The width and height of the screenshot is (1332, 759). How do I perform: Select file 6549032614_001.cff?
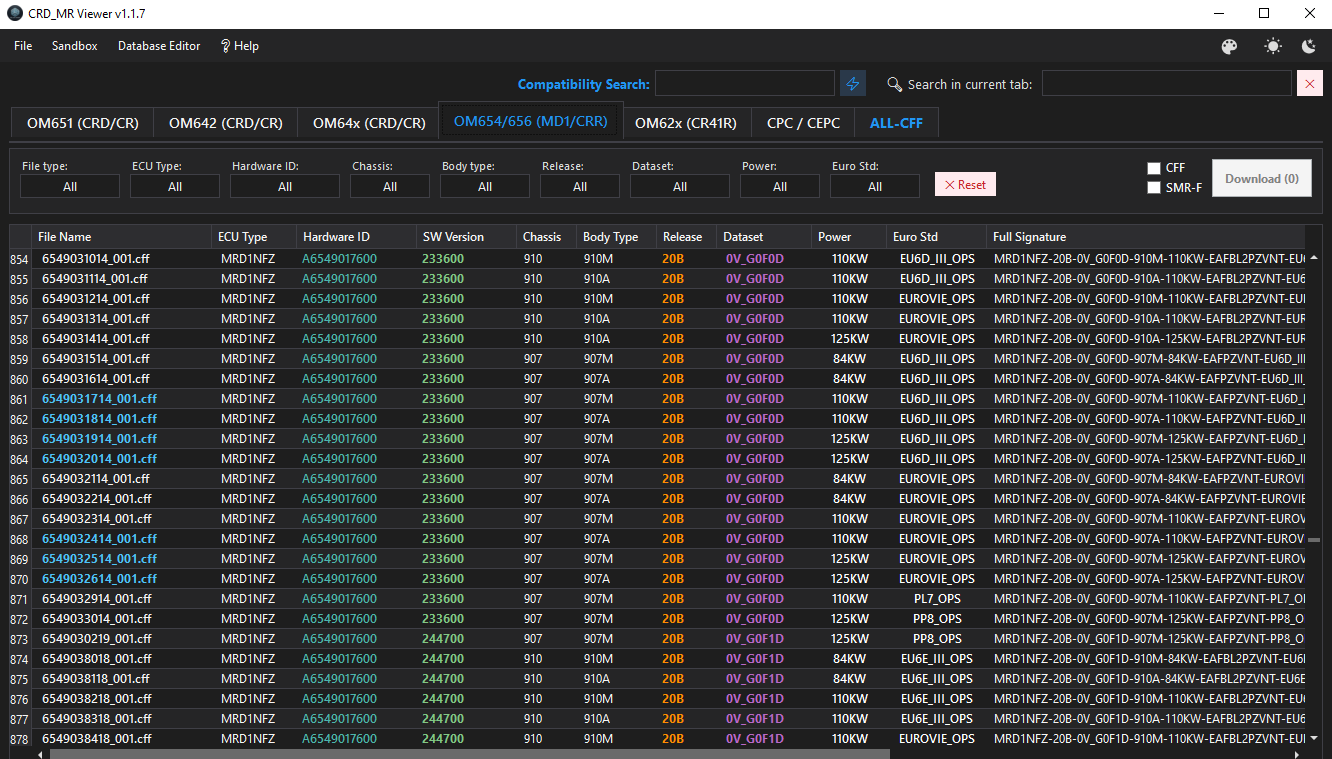pyautogui.click(x=99, y=579)
